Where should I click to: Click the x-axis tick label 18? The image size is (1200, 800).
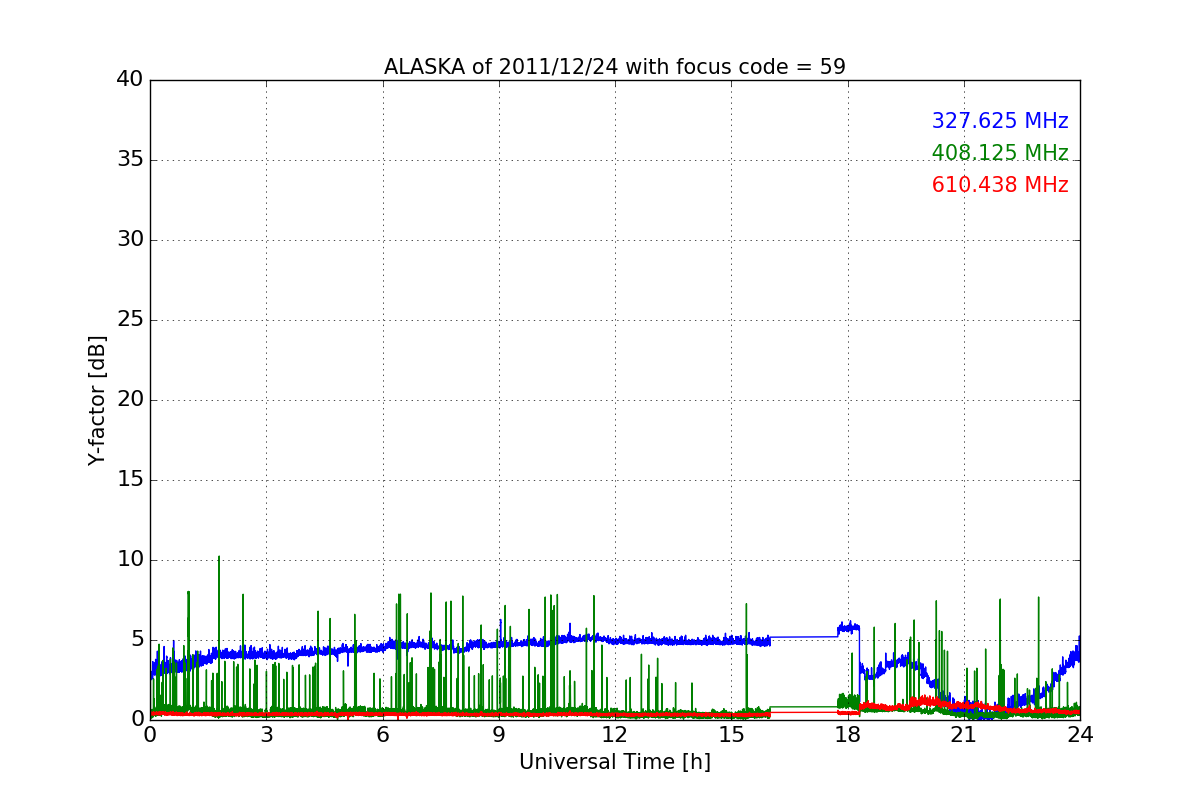(x=848, y=734)
